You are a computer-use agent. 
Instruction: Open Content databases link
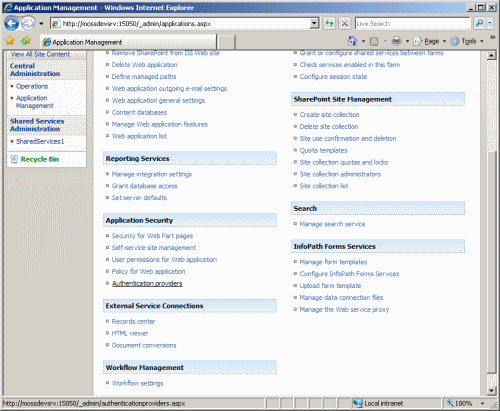pos(139,112)
